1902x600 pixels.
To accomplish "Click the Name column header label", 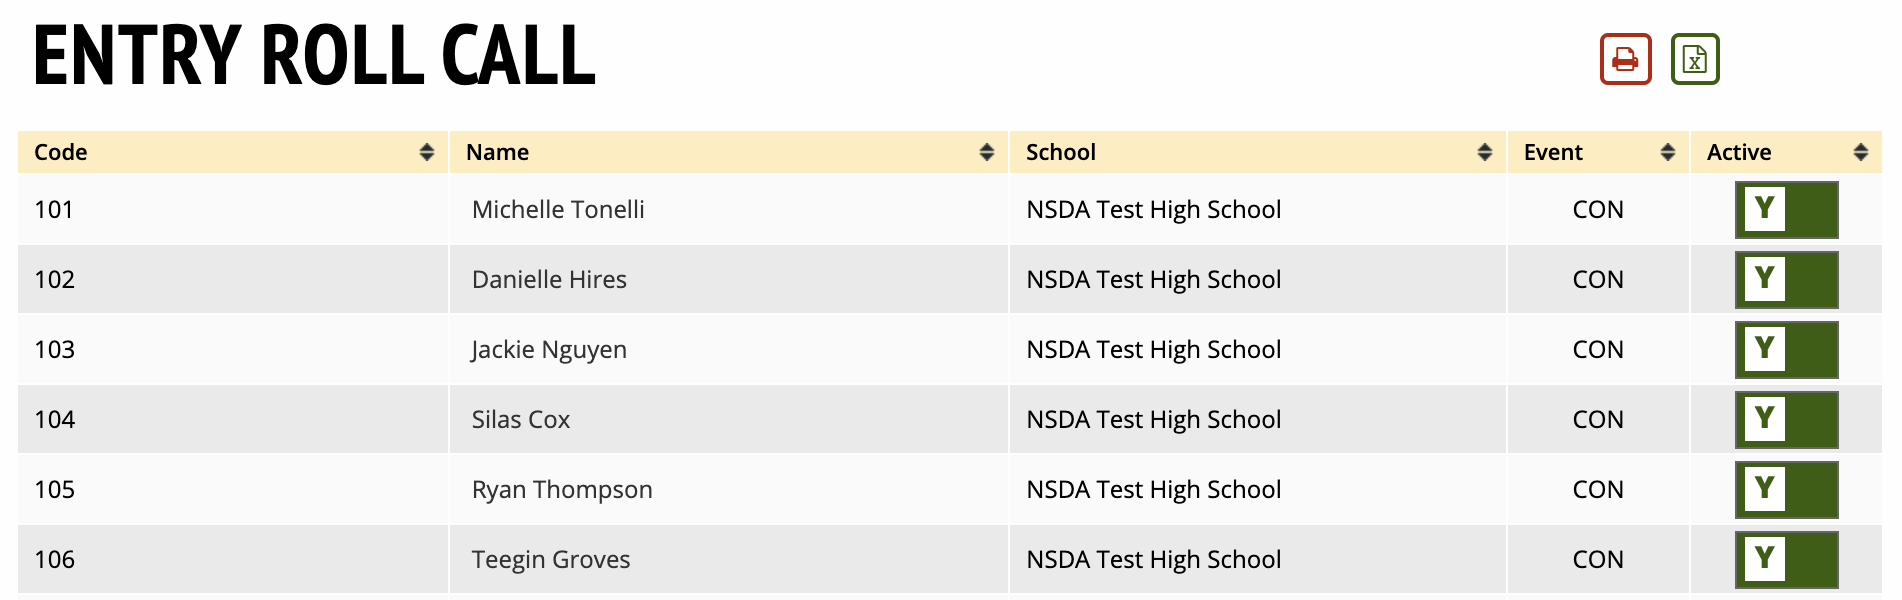I will tap(497, 152).
